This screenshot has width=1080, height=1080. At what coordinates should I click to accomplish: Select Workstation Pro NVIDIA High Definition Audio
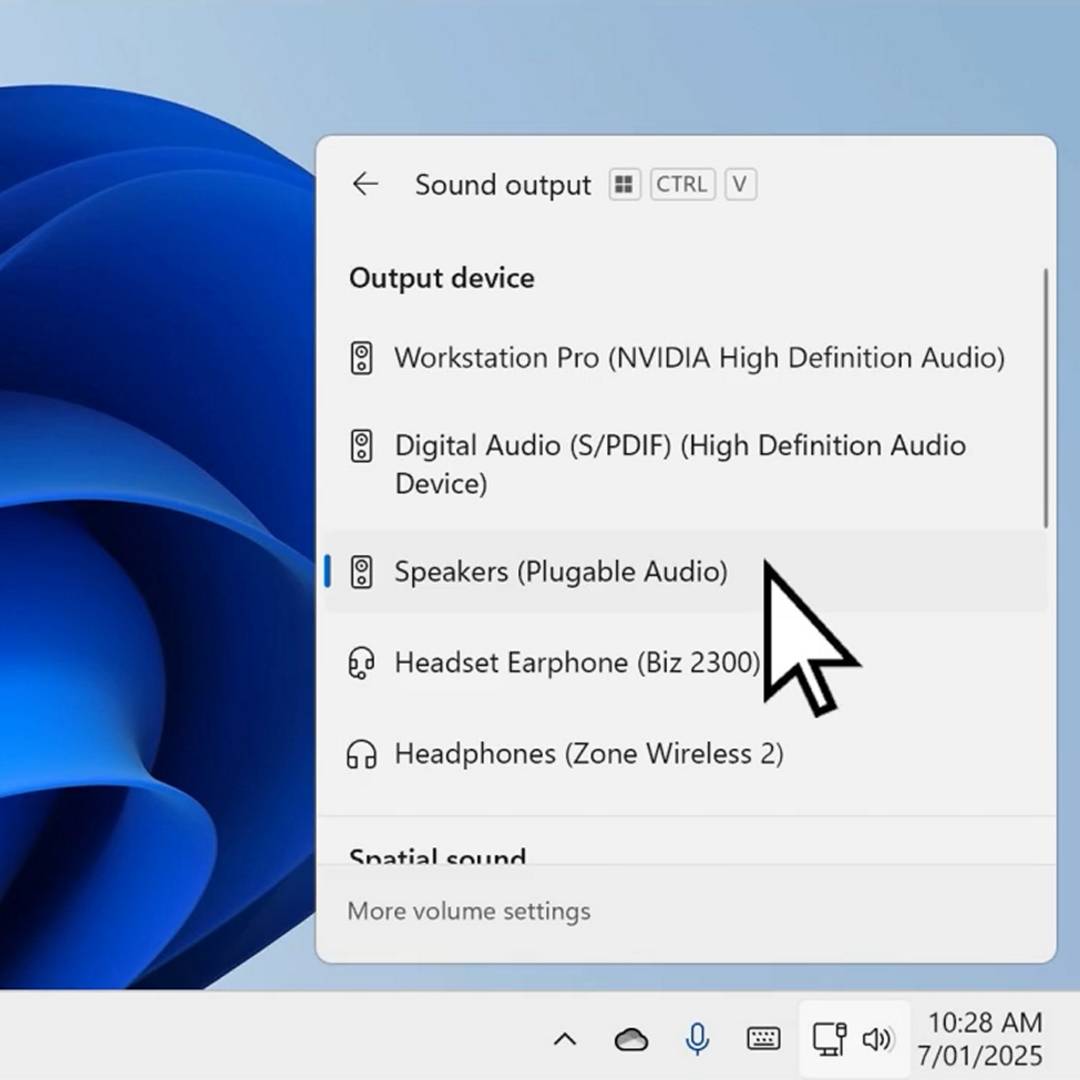click(685, 358)
